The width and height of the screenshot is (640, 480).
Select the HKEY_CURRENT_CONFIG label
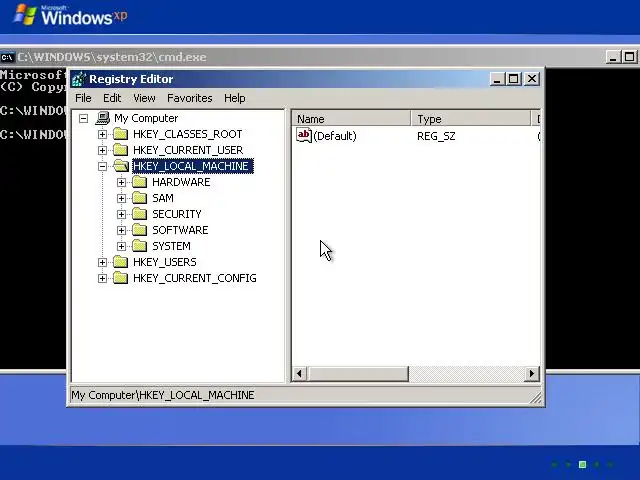[195, 278]
